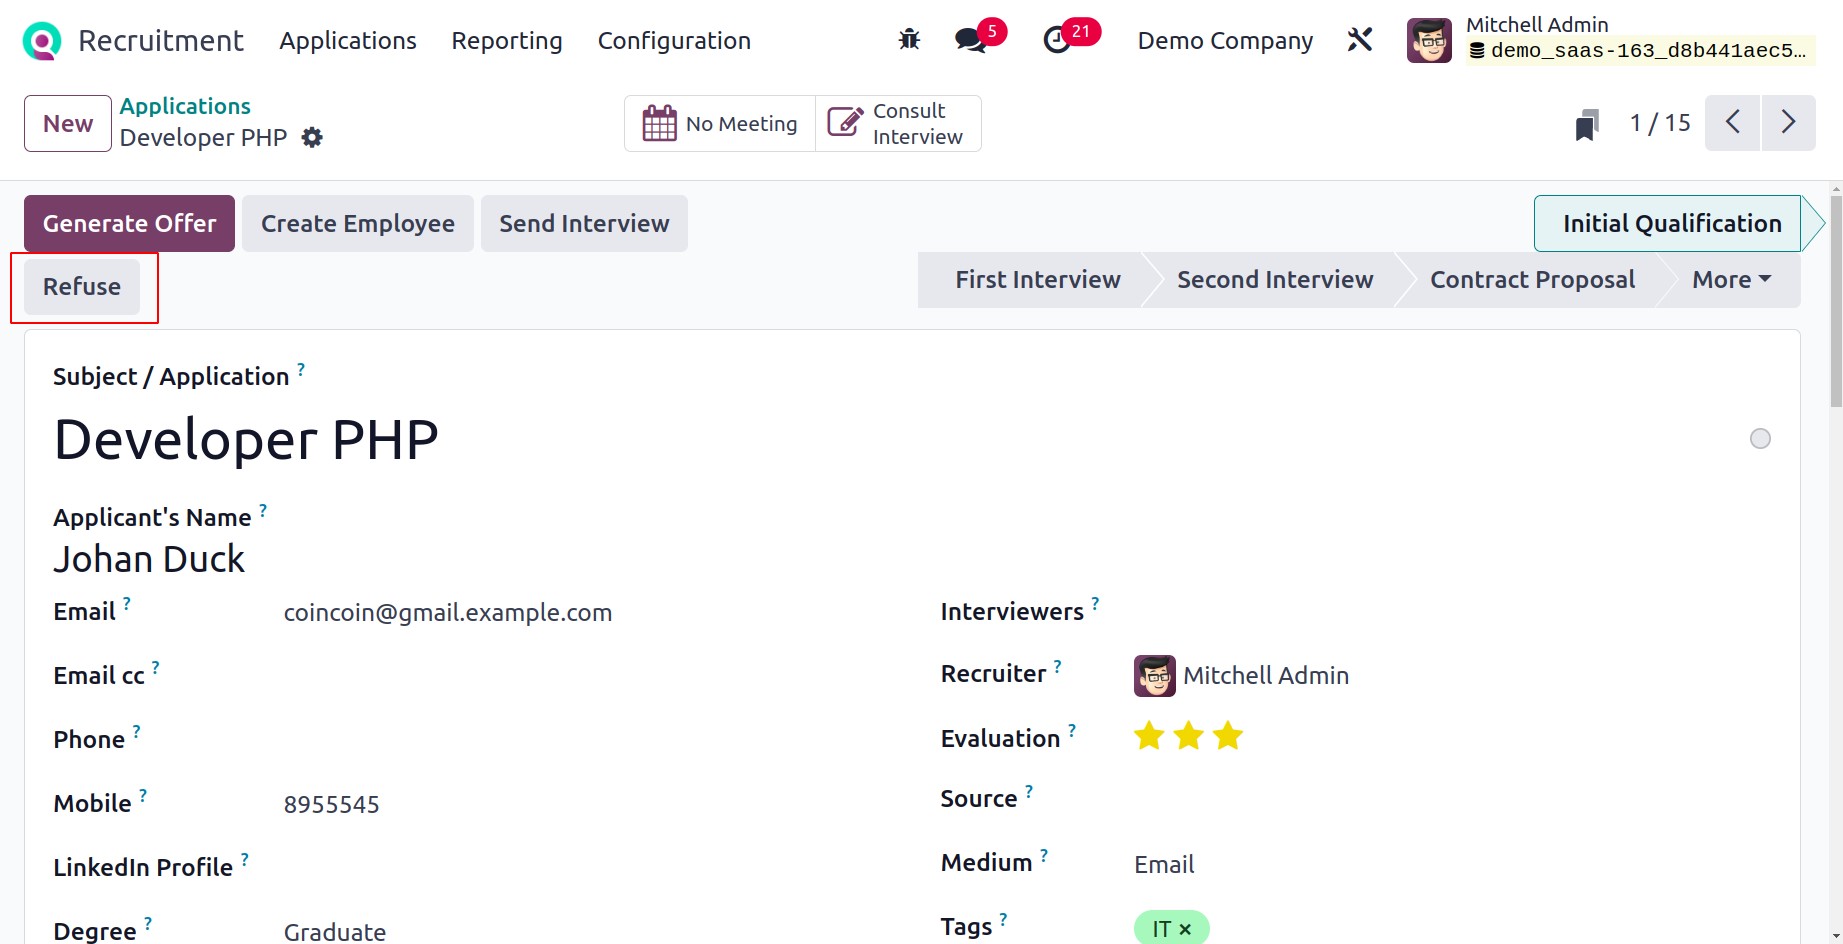Click the wrench and screwdriver tools icon
This screenshot has width=1843, height=944.
pyautogui.click(x=1360, y=40)
